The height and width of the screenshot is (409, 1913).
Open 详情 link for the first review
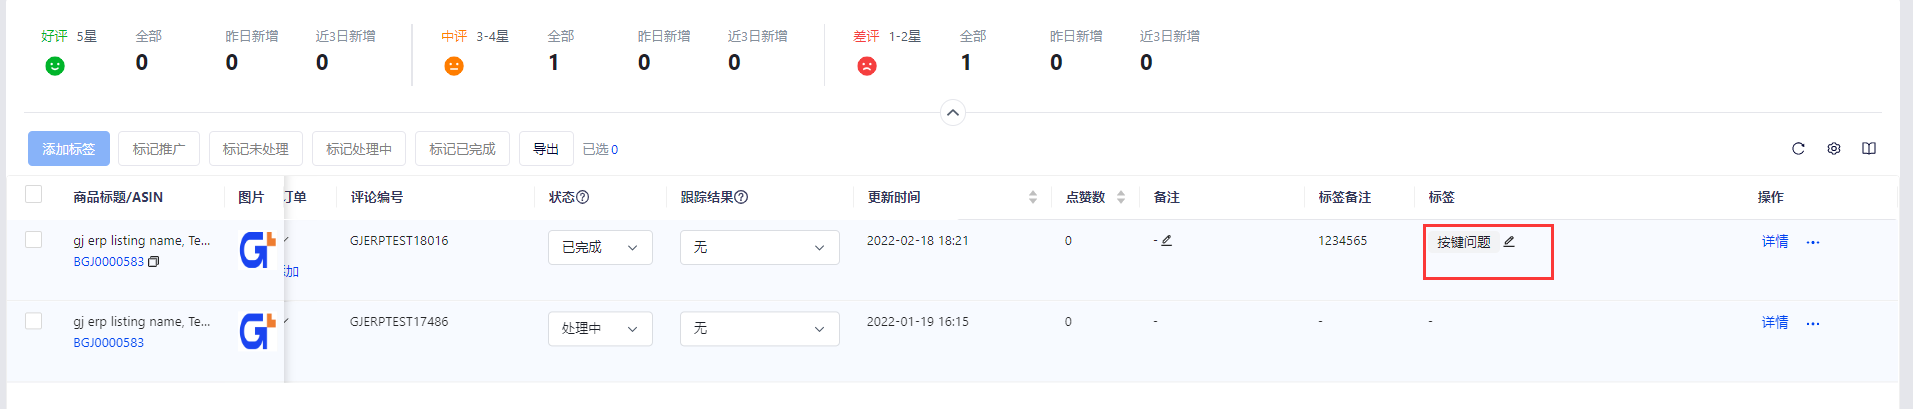coord(1775,242)
